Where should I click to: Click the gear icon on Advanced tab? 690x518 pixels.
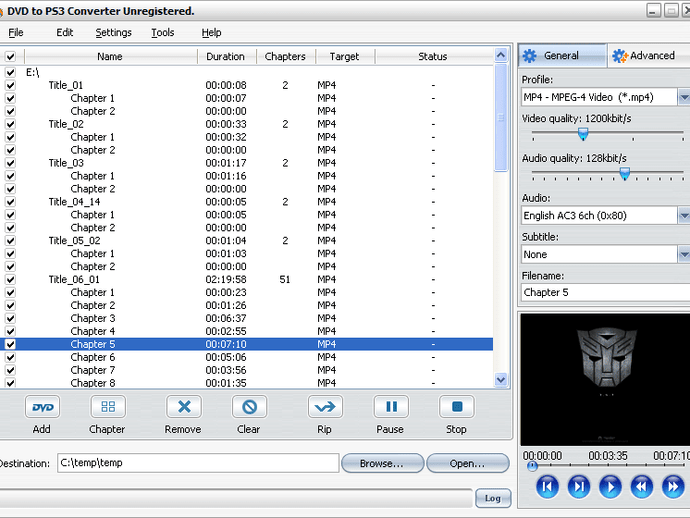point(620,56)
